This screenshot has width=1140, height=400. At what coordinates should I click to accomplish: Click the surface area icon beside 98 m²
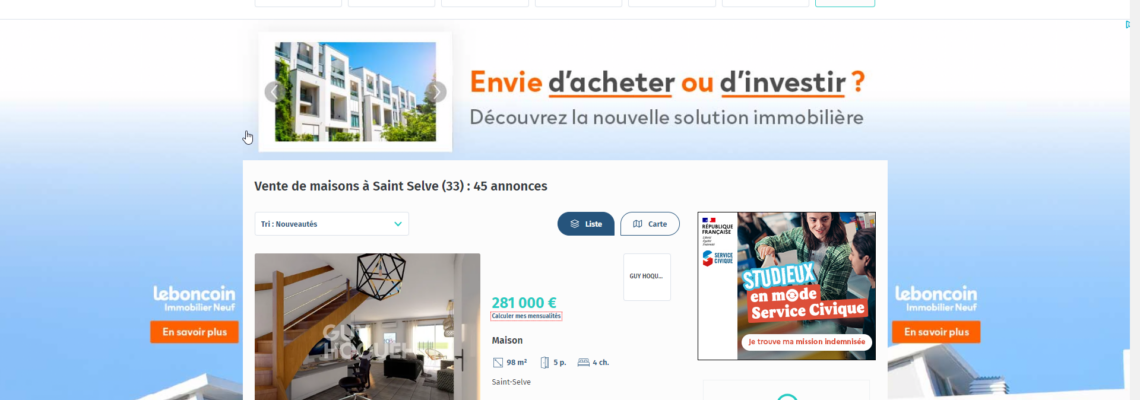tap(497, 362)
